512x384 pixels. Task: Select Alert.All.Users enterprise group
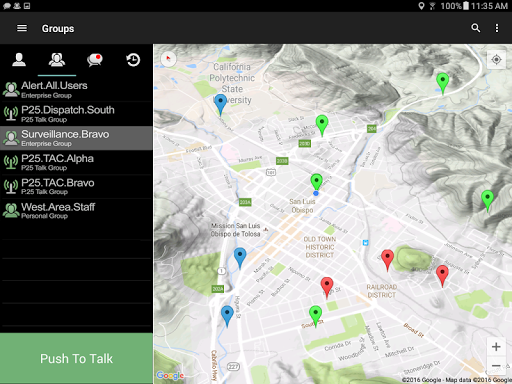coord(76,90)
